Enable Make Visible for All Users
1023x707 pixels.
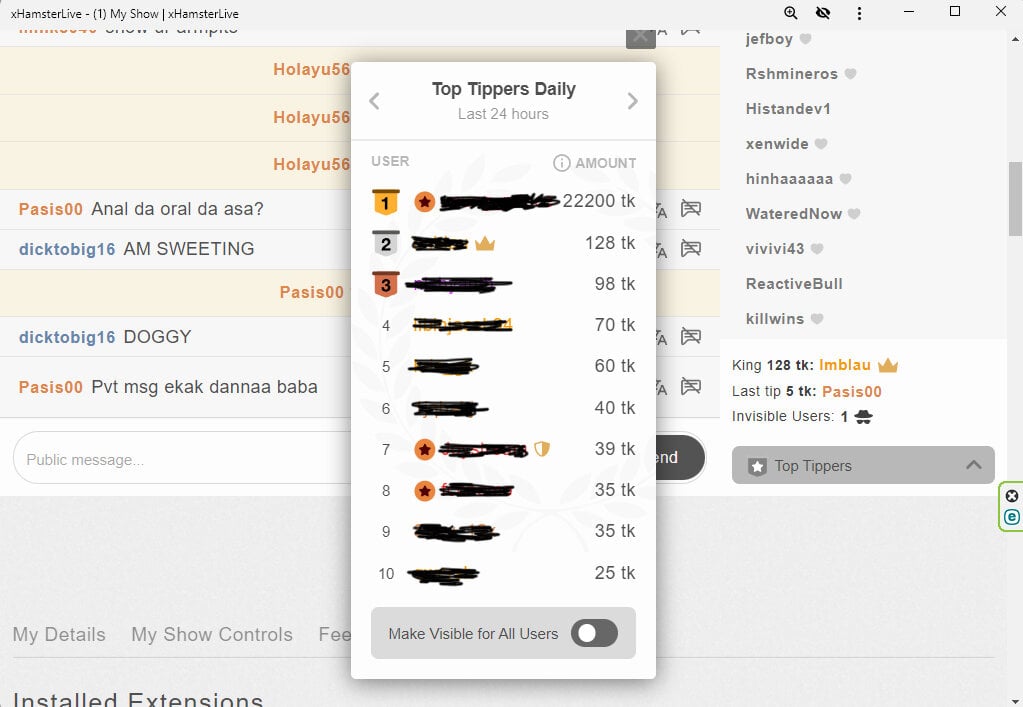[594, 633]
